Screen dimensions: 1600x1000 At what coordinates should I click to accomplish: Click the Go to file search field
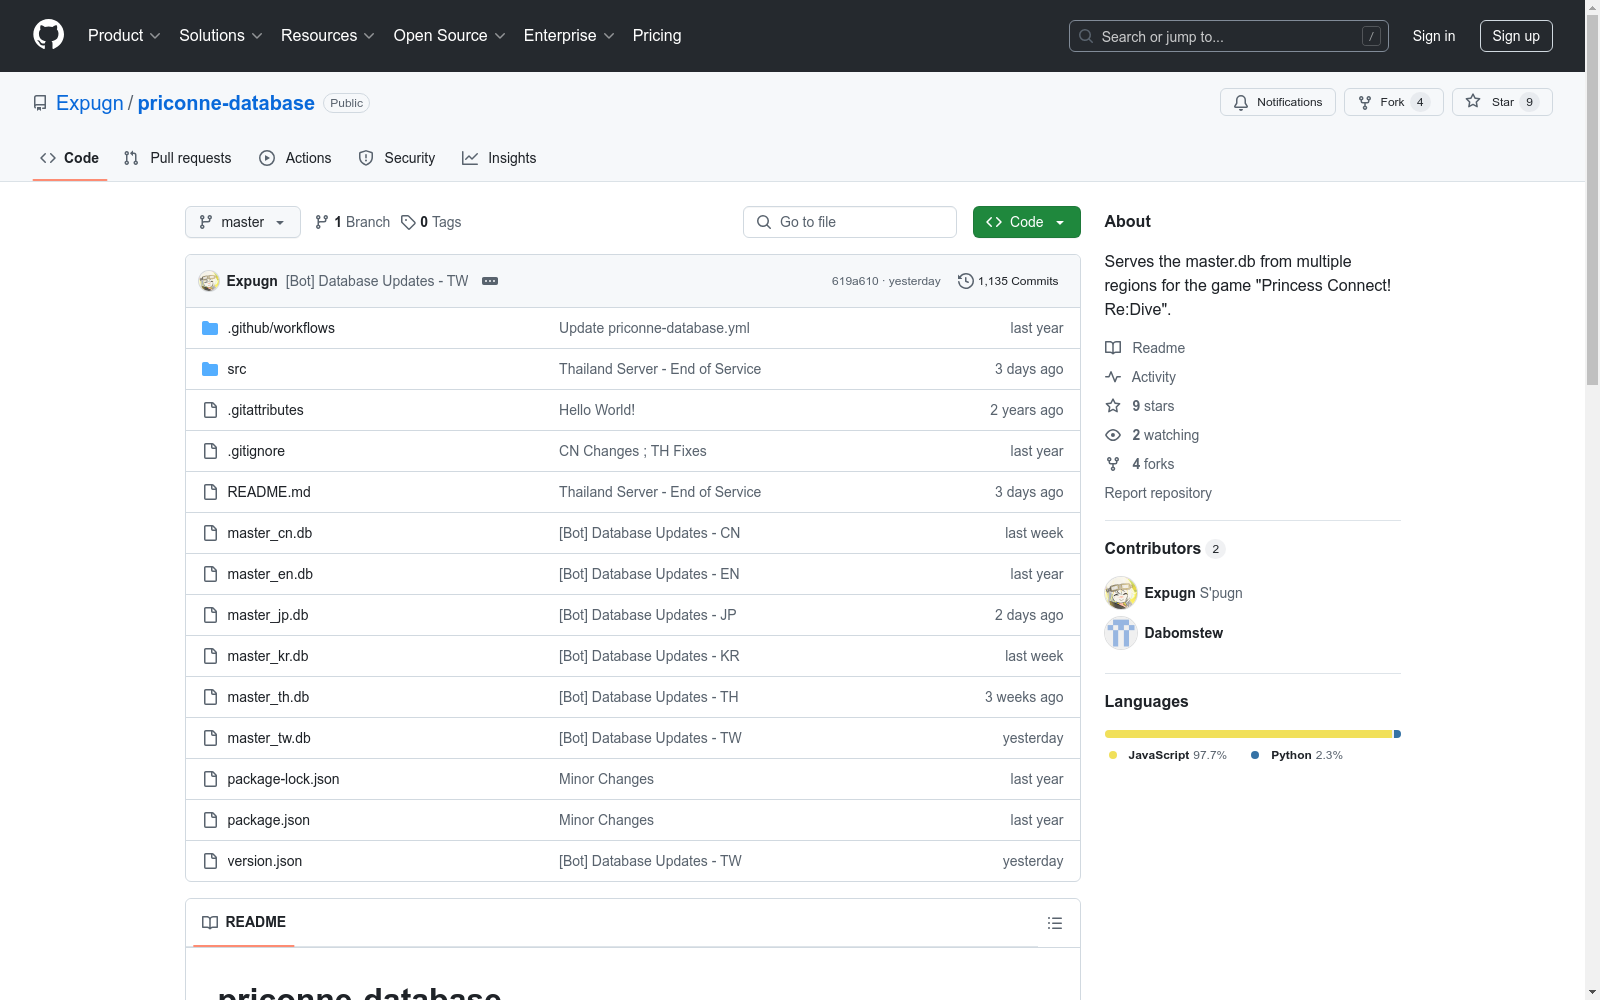click(850, 222)
